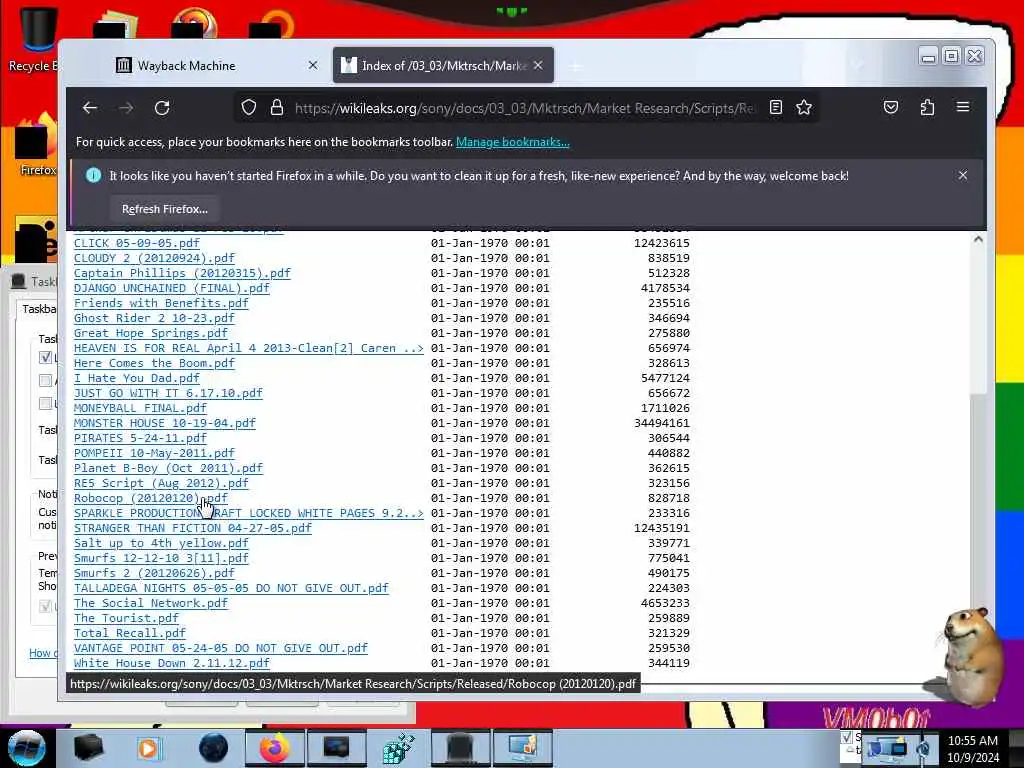Launch the media player taskbar icon

[149, 748]
